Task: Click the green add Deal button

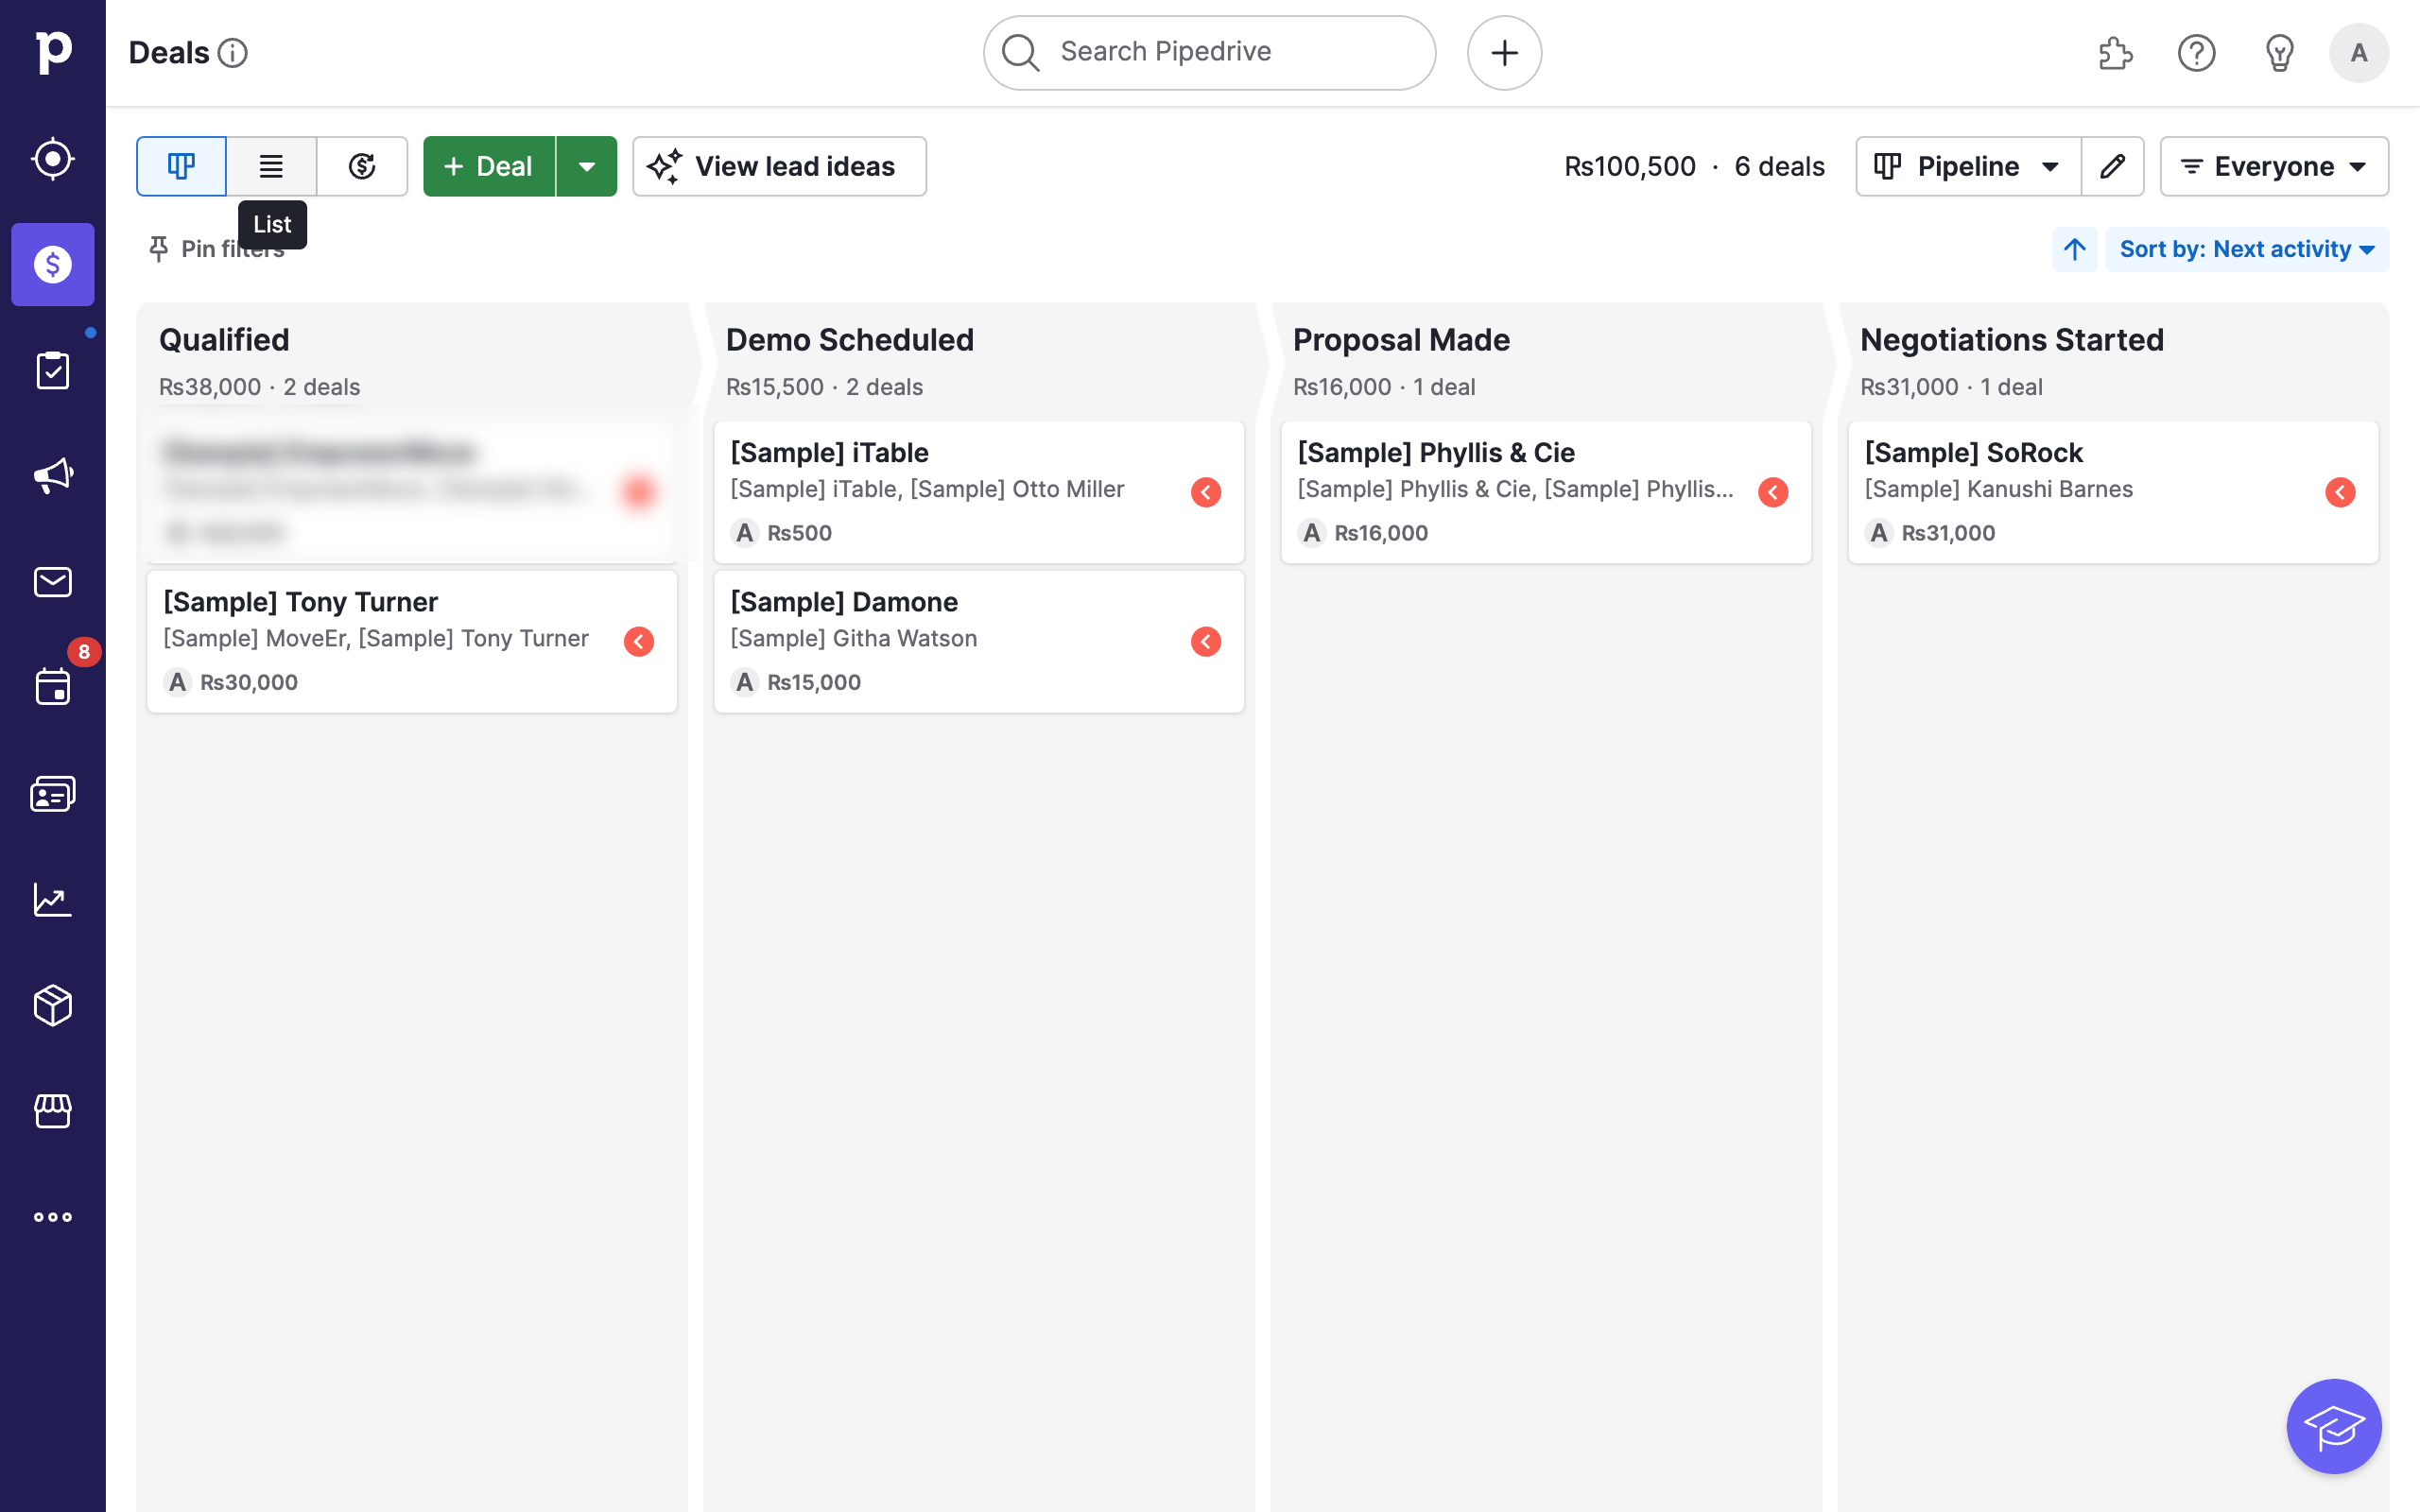Action: click(489, 166)
